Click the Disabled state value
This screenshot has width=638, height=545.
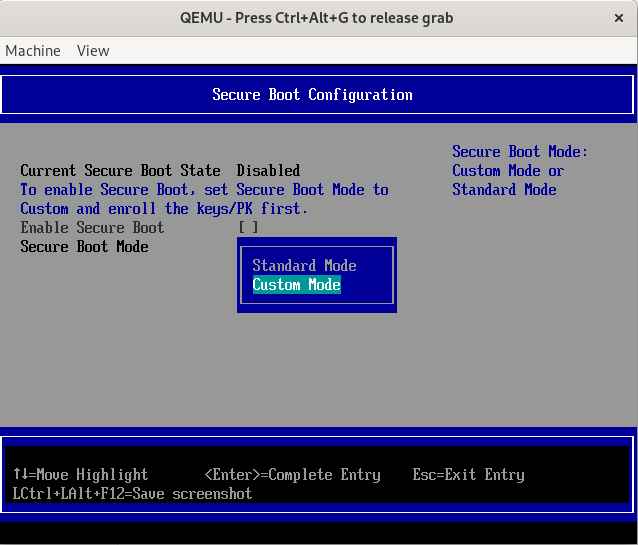(x=268, y=170)
